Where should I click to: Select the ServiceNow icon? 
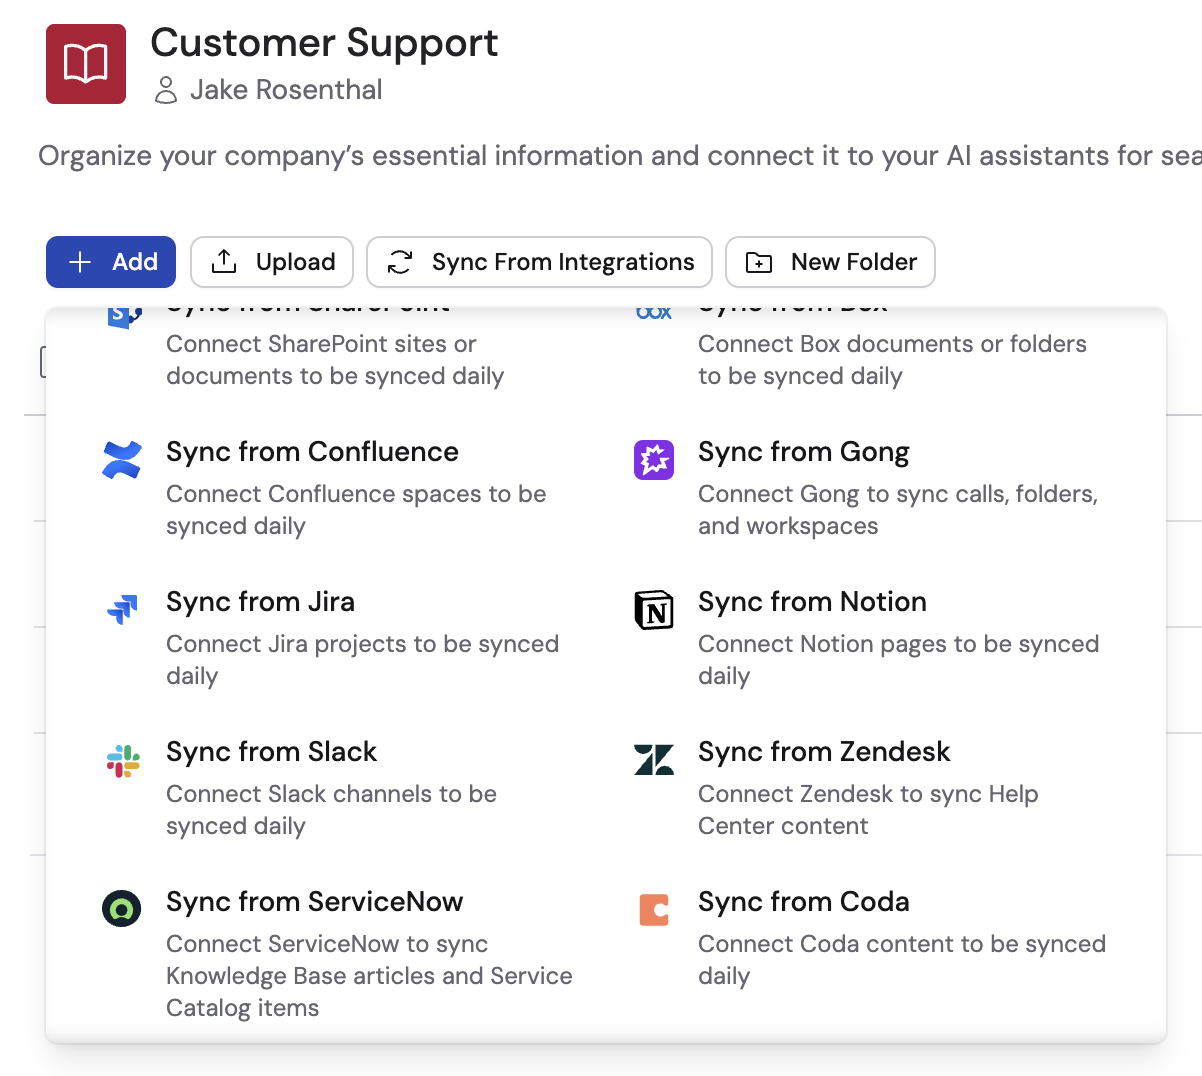pos(121,909)
